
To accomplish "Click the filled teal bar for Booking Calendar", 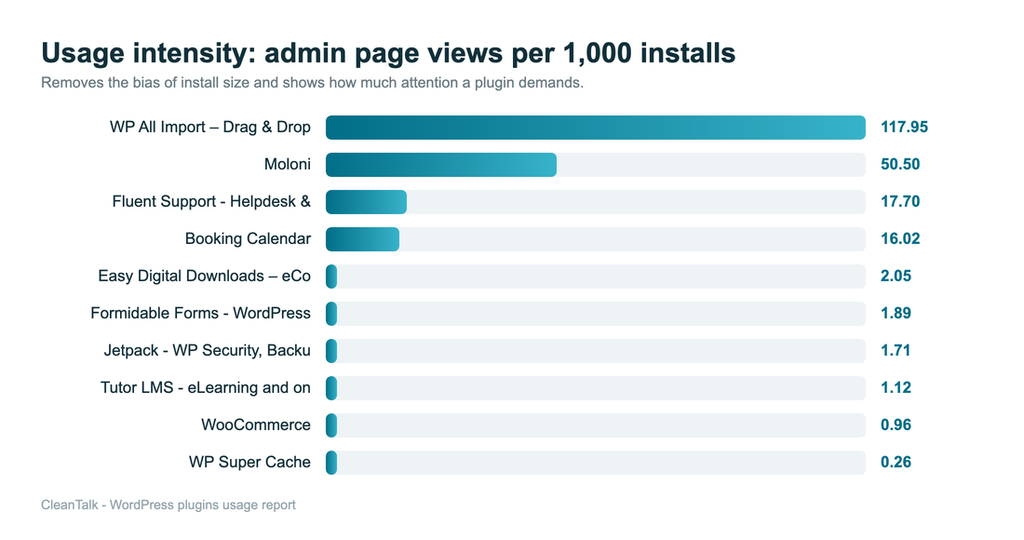I will [x=362, y=239].
